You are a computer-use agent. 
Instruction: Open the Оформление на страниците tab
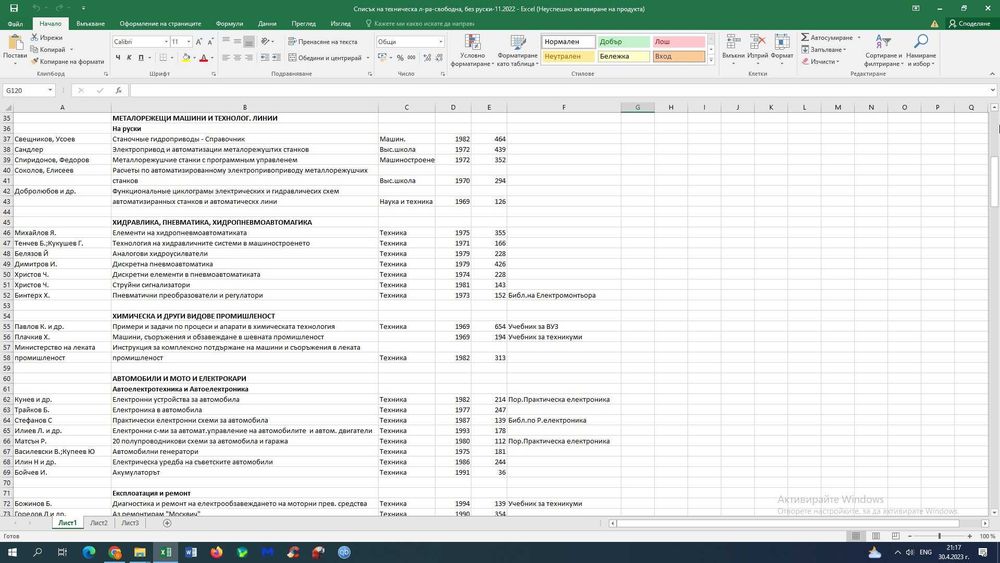[160, 24]
